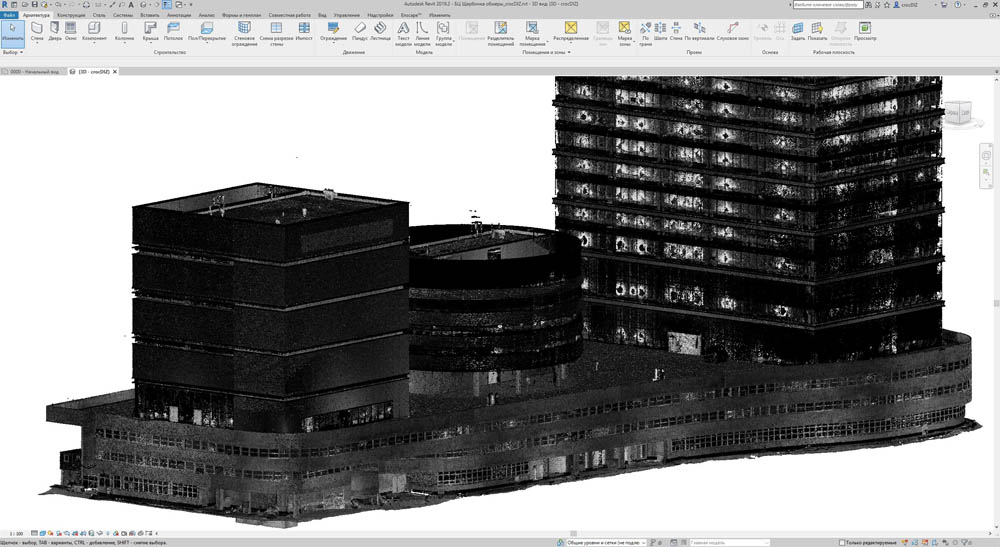Viewport: 1000px width, 547px height.
Task: Choose the Окно (Window) tool
Action: coord(71,31)
